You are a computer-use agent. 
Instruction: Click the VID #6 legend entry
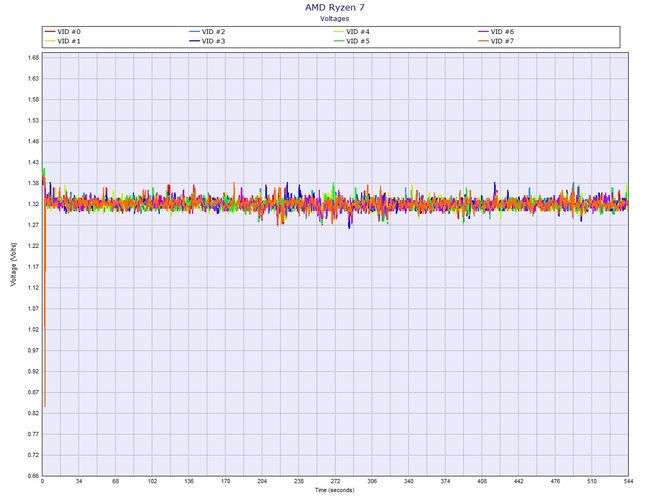point(496,32)
